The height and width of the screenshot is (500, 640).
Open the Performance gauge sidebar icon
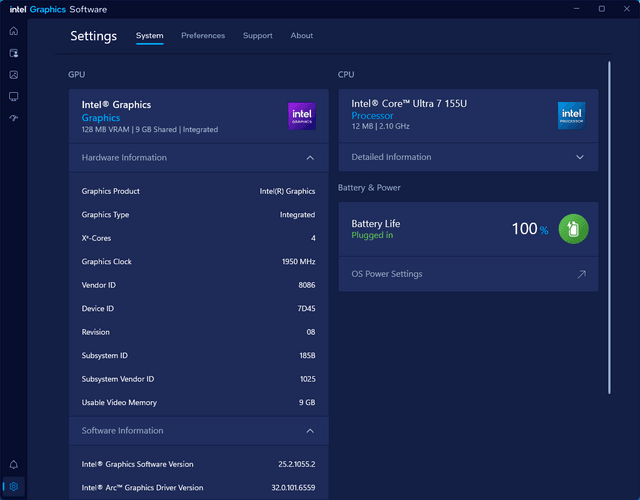[14, 118]
